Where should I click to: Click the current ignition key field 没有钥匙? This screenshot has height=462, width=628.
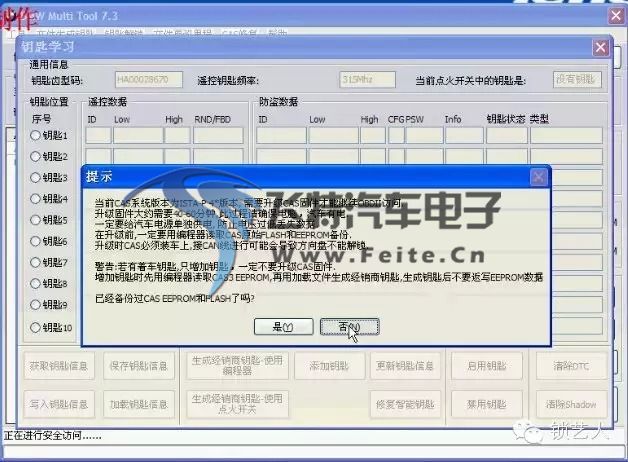(x=577, y=80)
